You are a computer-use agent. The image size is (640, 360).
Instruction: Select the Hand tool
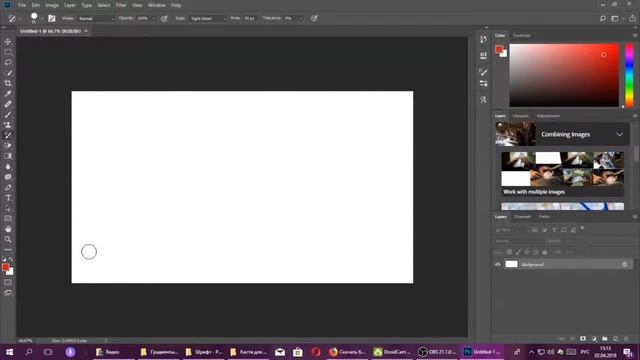coord(8,229)
